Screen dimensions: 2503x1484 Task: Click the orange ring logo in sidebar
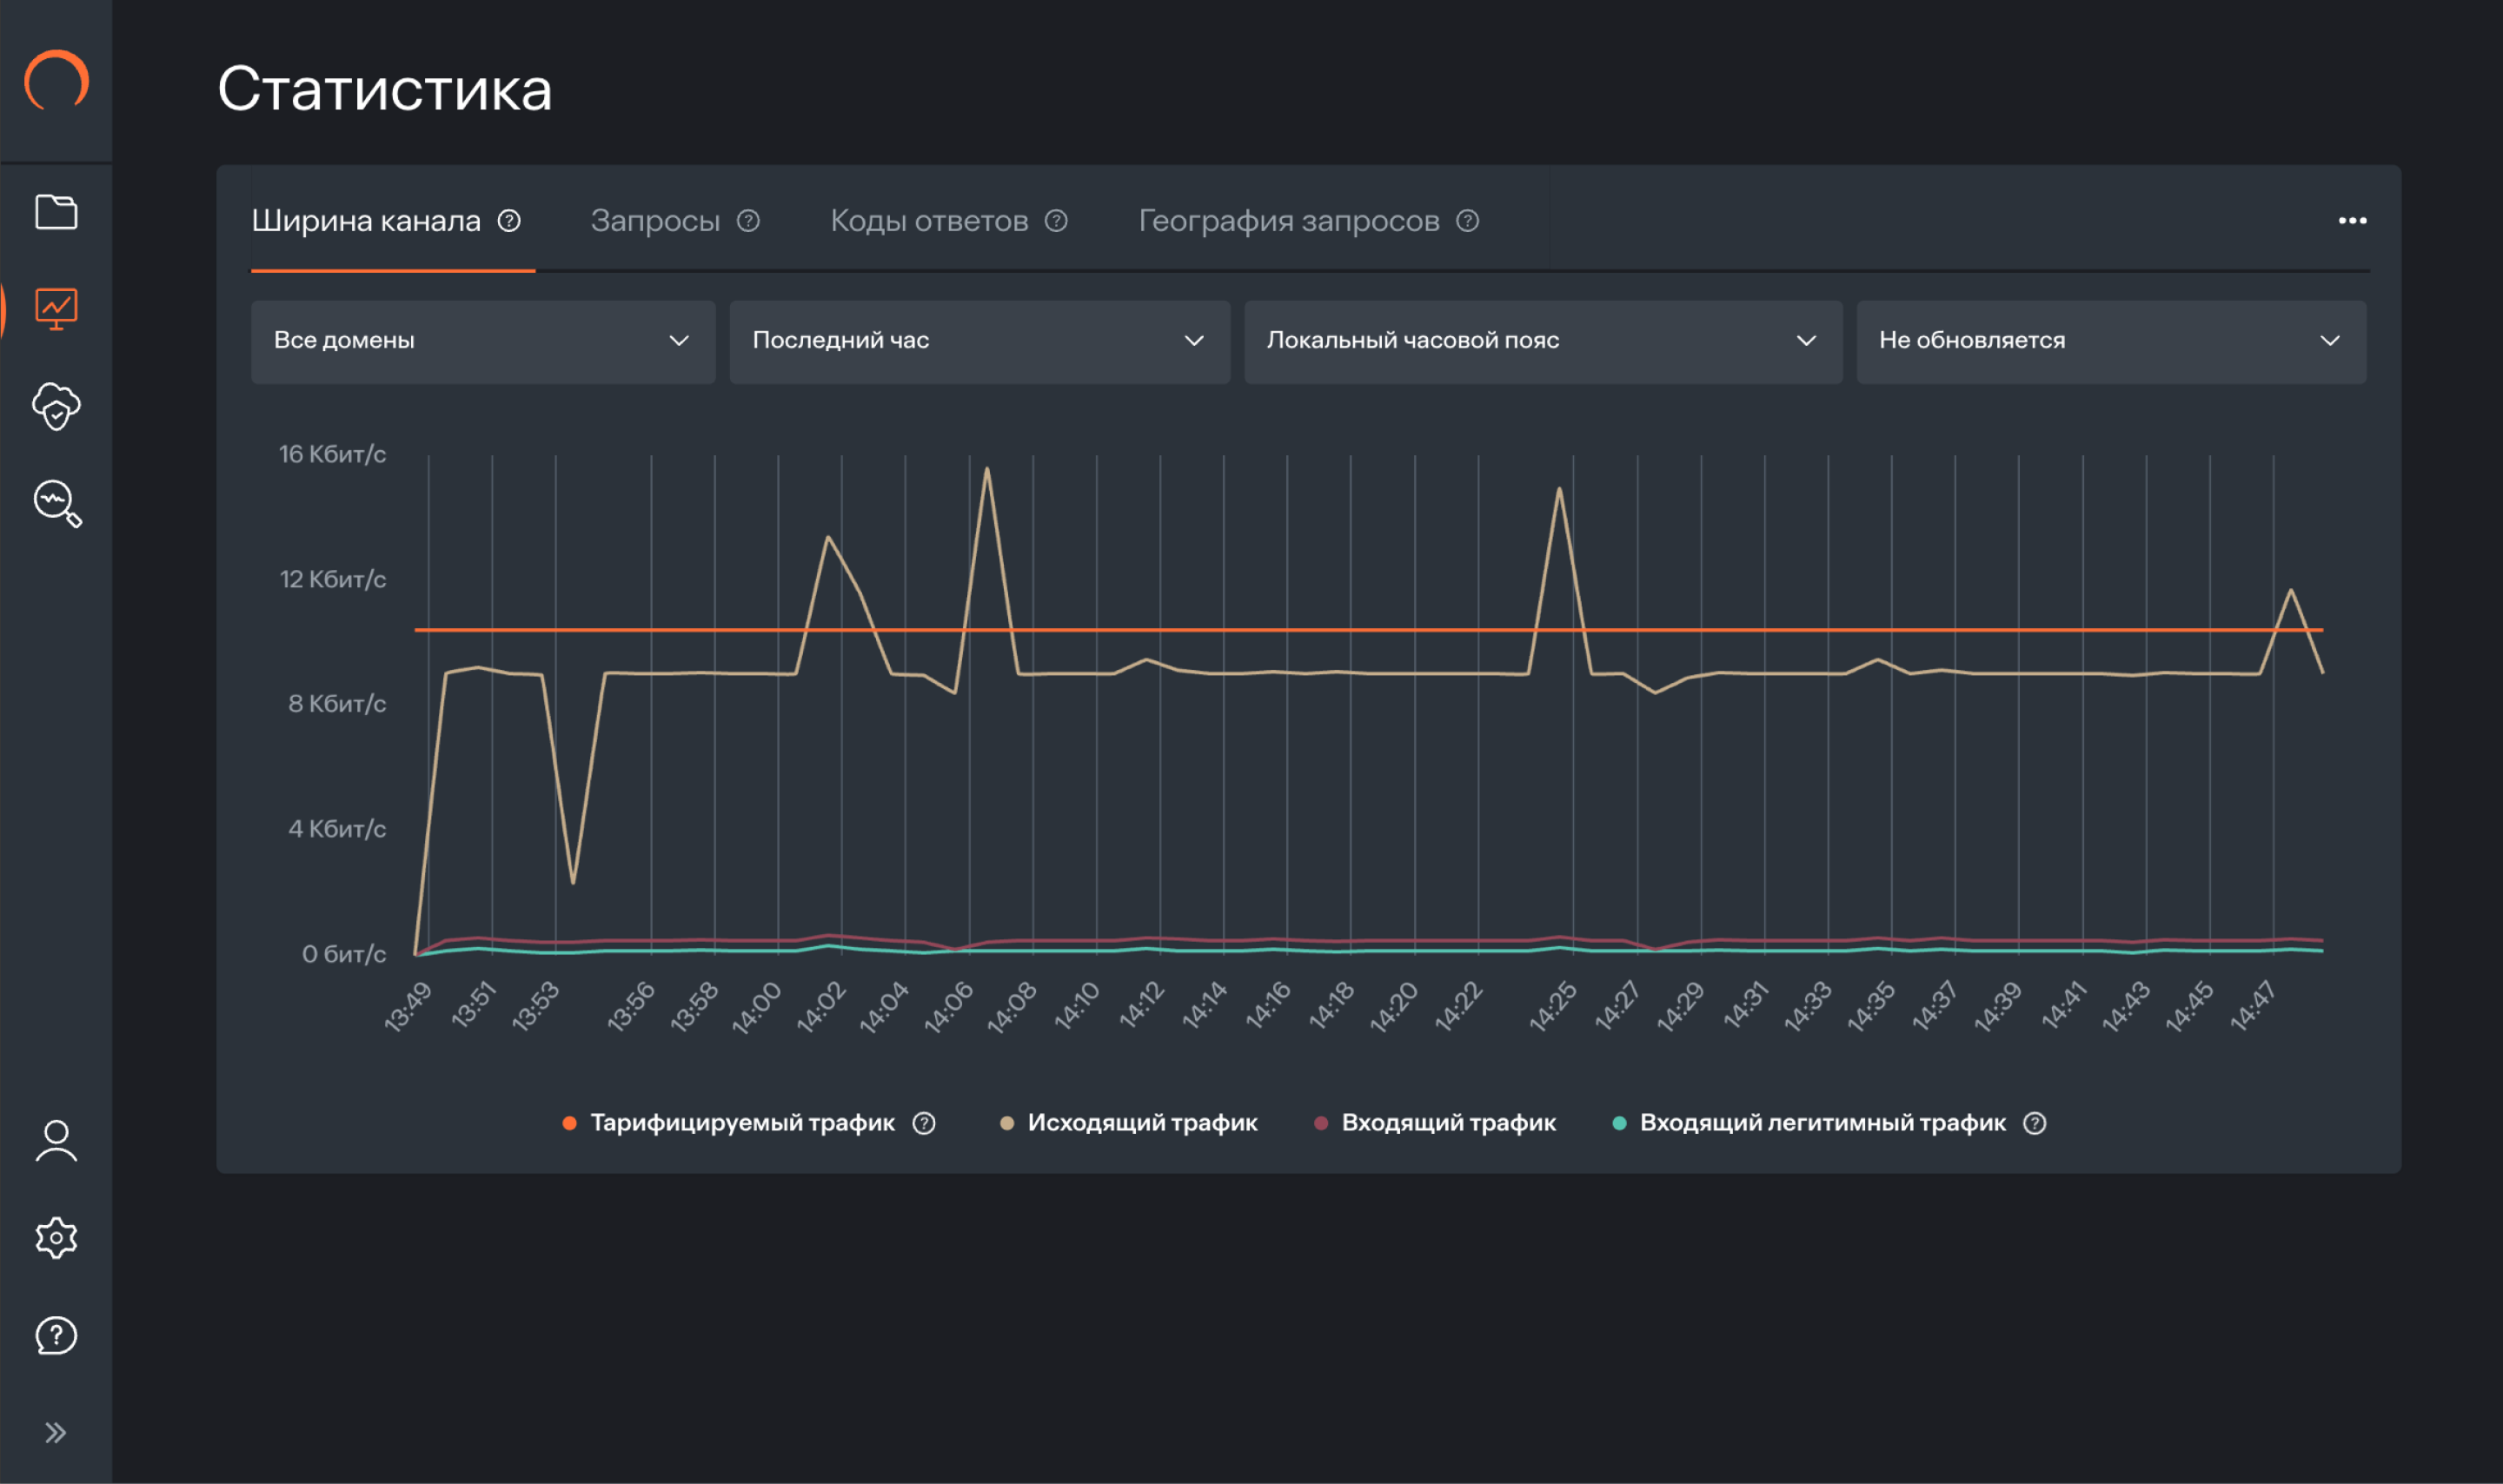point(56,80)
